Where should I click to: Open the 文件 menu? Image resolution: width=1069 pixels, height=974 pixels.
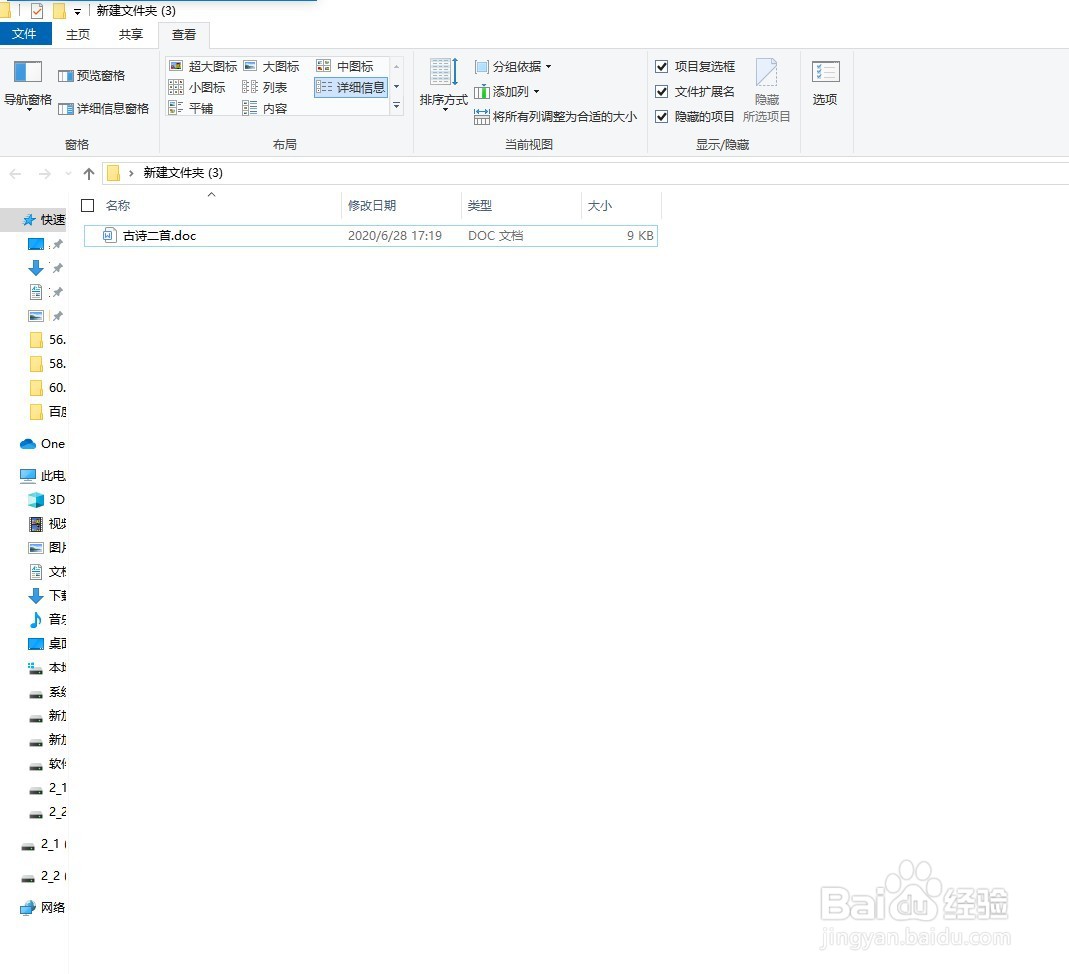(26, 33)
